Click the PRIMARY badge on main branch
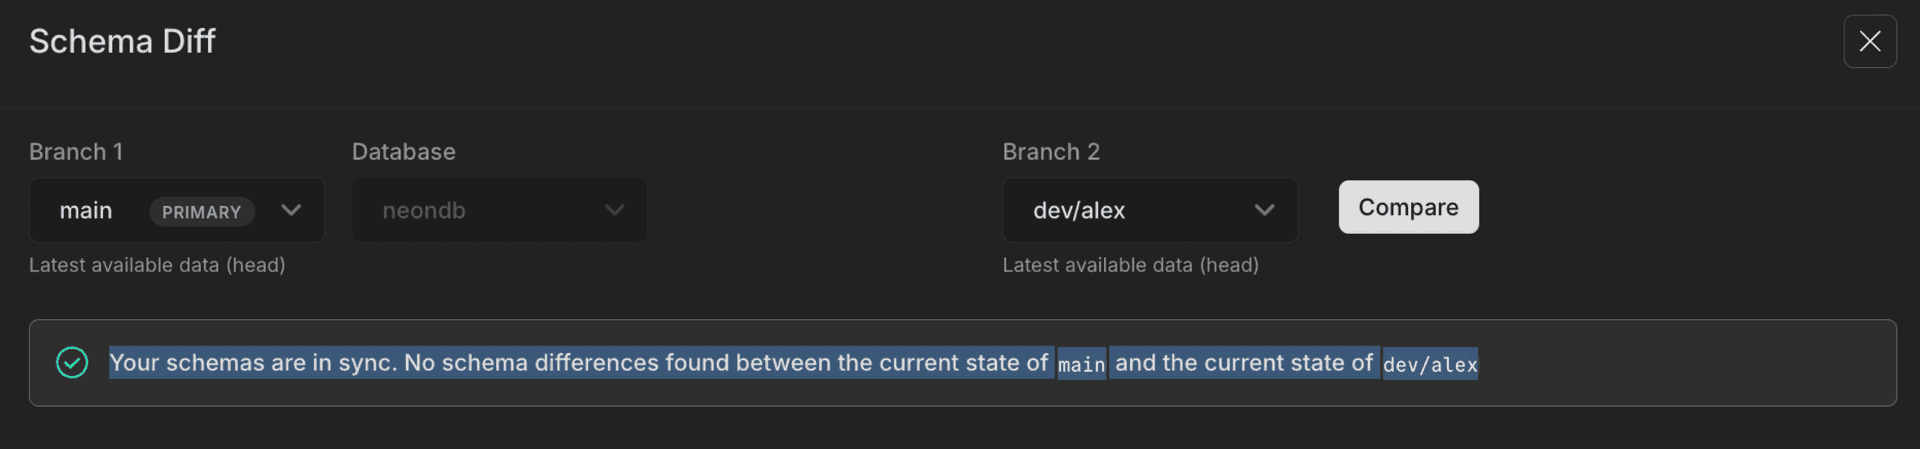The width and height of the screenshot is (1920, 449). click(201, 212)
